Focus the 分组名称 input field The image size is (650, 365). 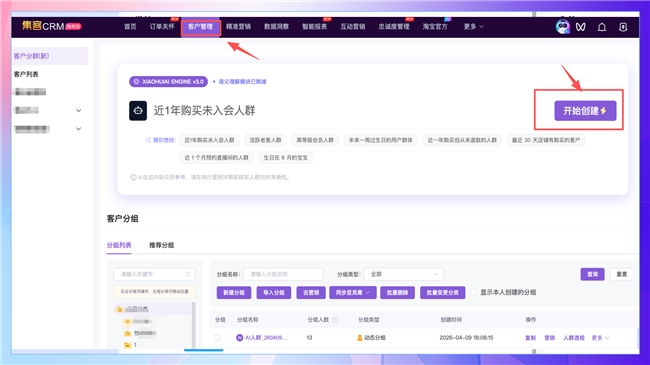pos(283,274)
